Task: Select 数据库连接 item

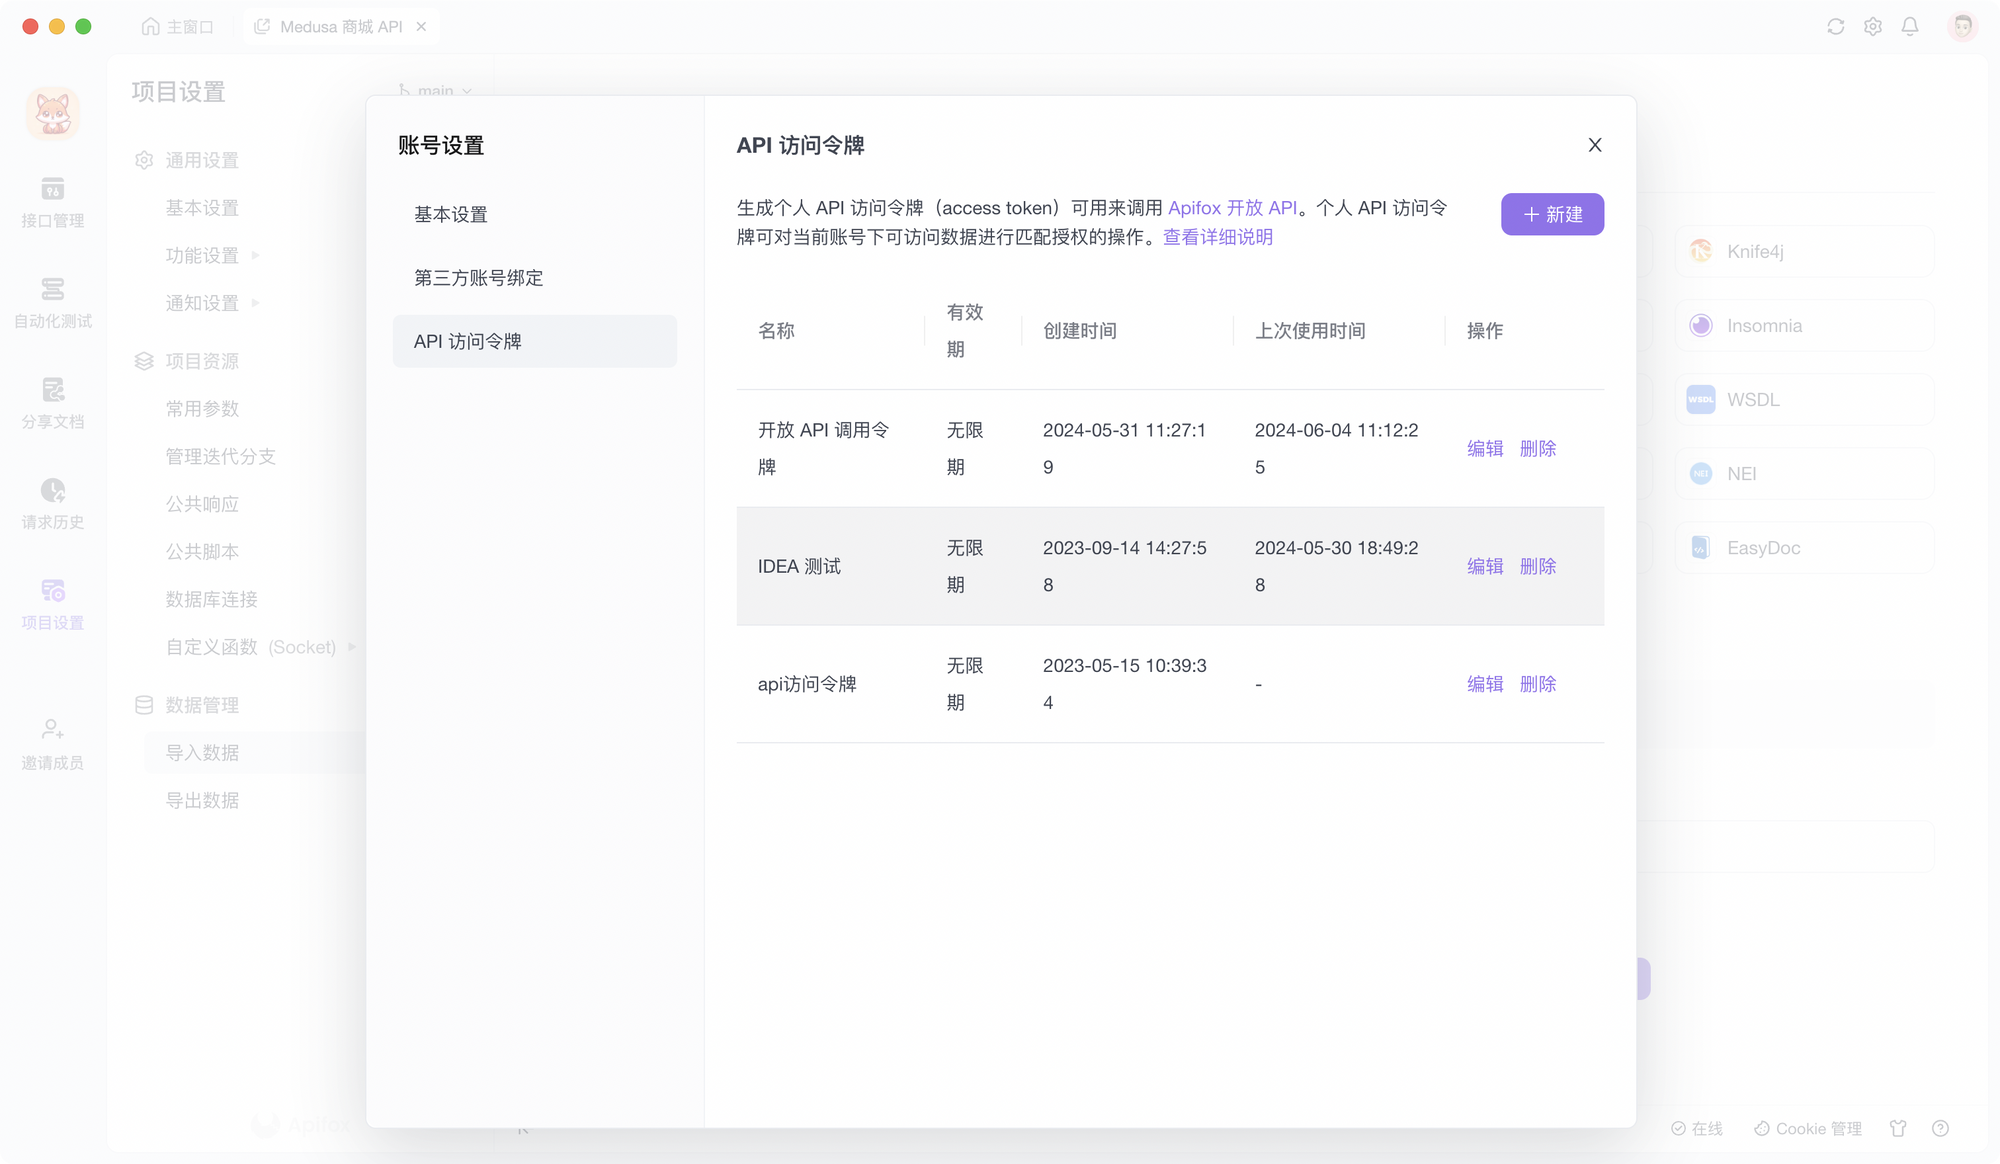Action: (x=211, y=600)
